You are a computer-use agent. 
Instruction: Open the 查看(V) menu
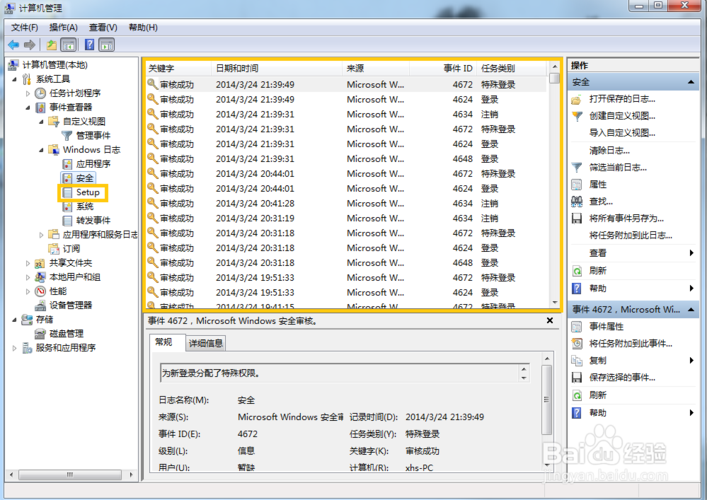coord(103,28)
